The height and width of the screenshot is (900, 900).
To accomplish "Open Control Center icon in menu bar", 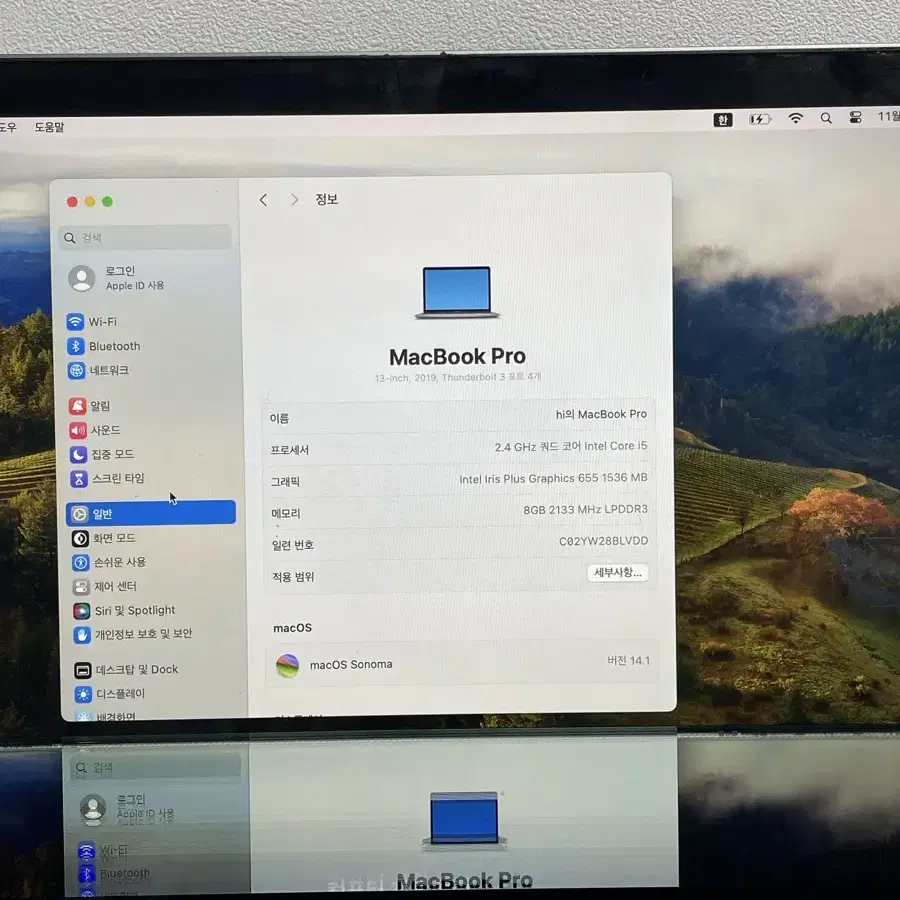I will (x=855, y=117).
